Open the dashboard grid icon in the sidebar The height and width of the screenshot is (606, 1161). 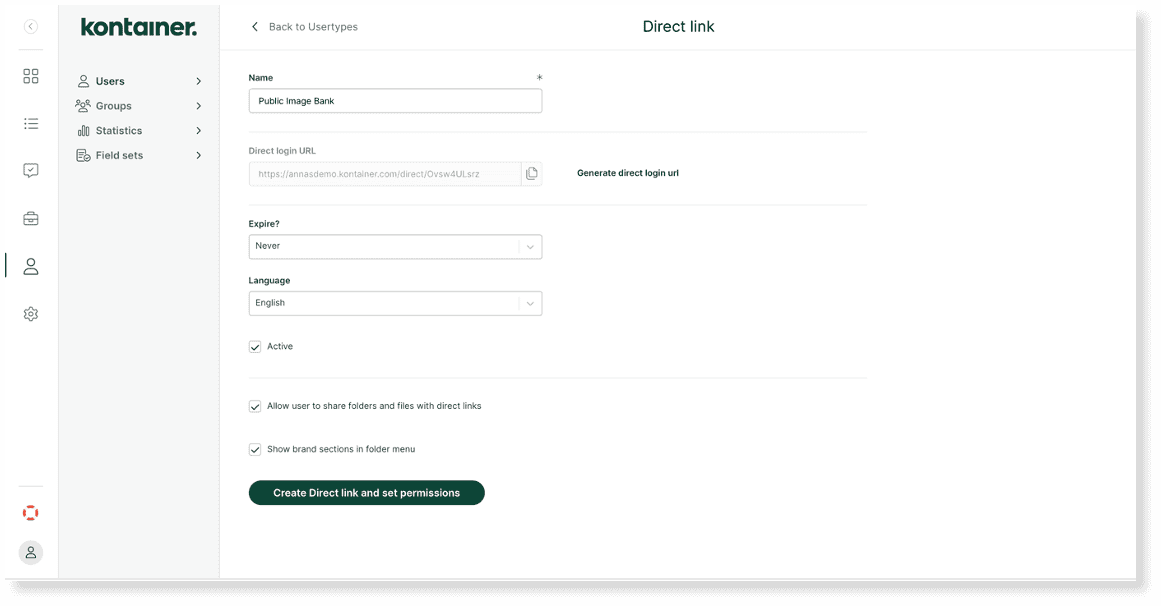coord(31,76)
